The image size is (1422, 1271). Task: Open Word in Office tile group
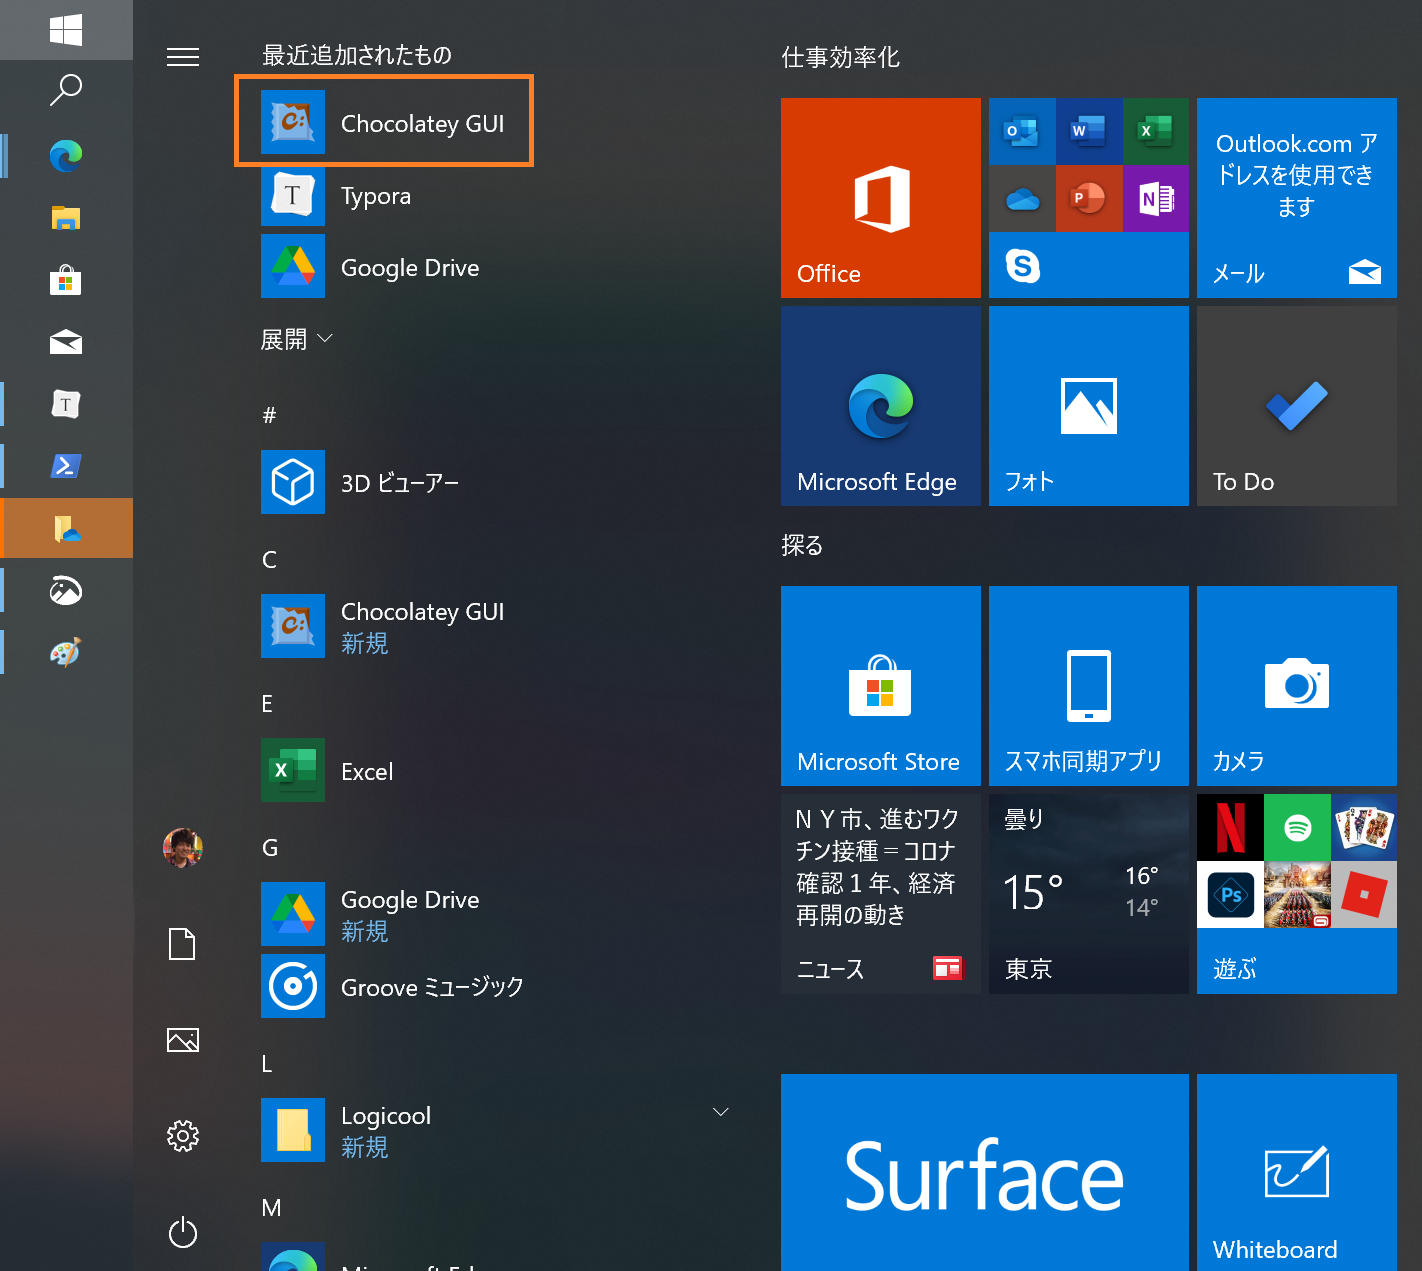click(1089, 131)
